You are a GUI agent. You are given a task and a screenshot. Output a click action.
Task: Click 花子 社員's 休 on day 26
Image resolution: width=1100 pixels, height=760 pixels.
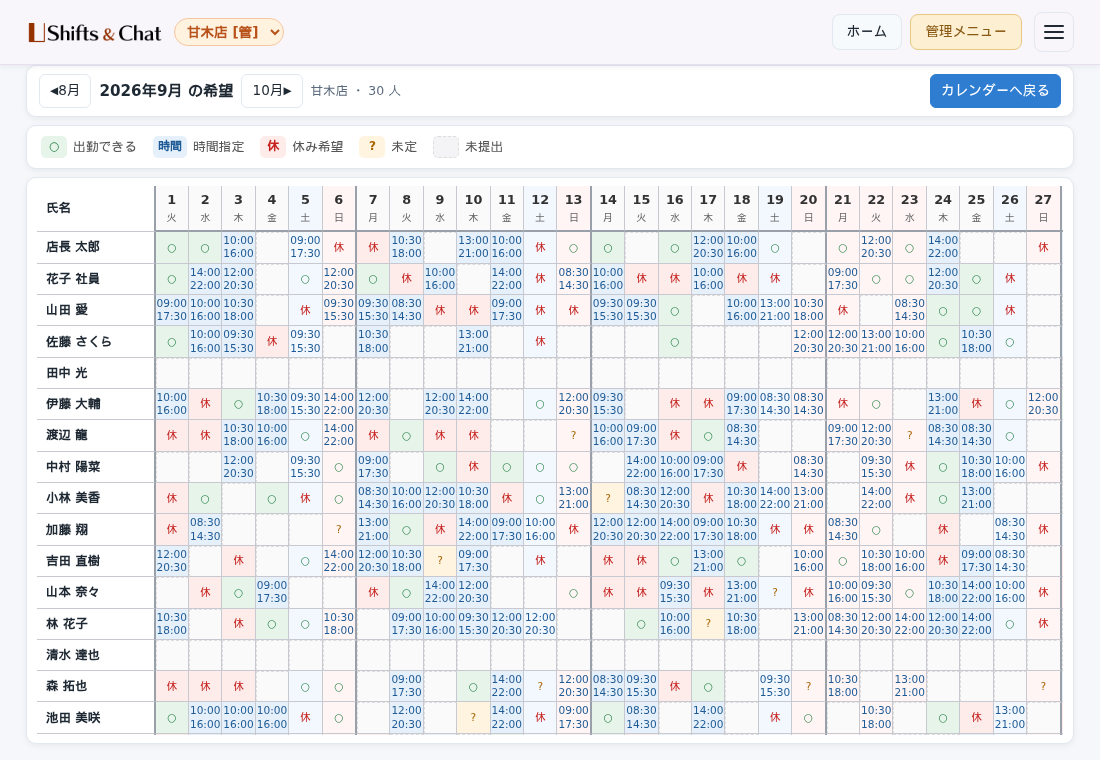1010,279
